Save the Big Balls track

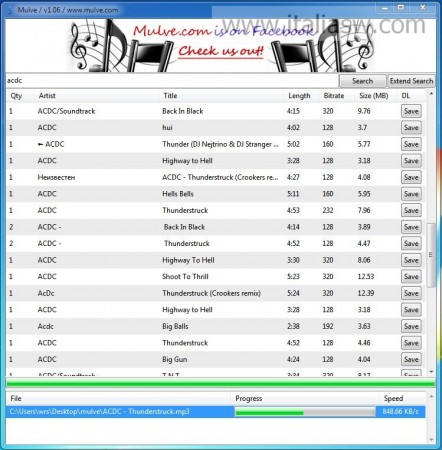(411, 326)
